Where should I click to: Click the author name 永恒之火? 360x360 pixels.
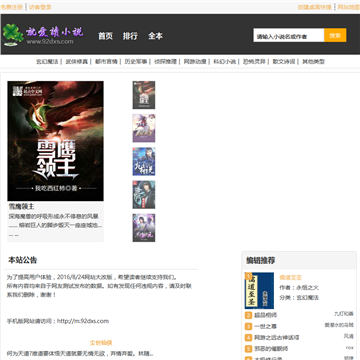(x=307, y=287)
